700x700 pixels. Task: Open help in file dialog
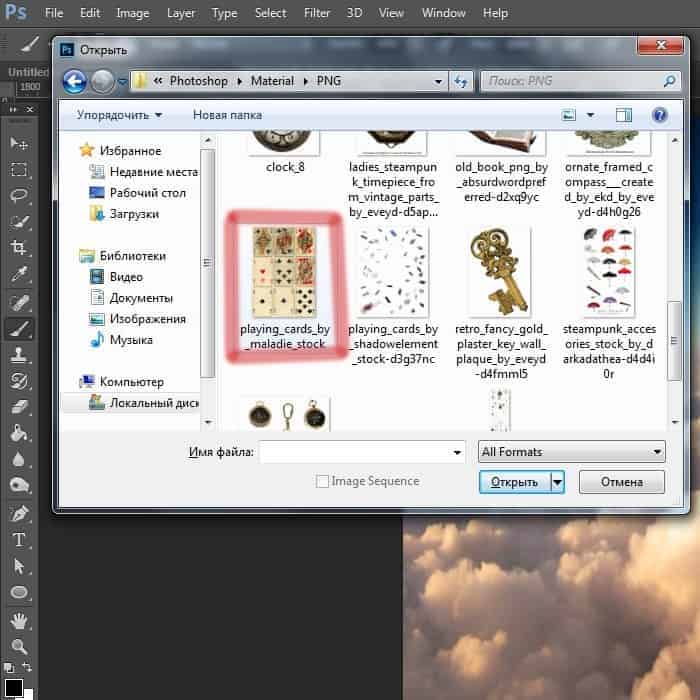(x=659, y=115)
